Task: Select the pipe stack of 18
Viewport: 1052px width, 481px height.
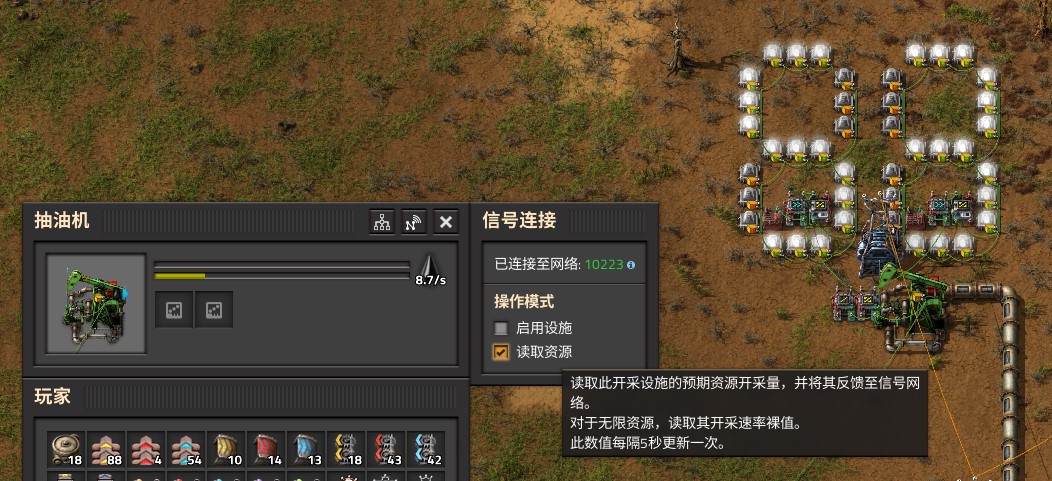Action: click(x=66, y=449)
